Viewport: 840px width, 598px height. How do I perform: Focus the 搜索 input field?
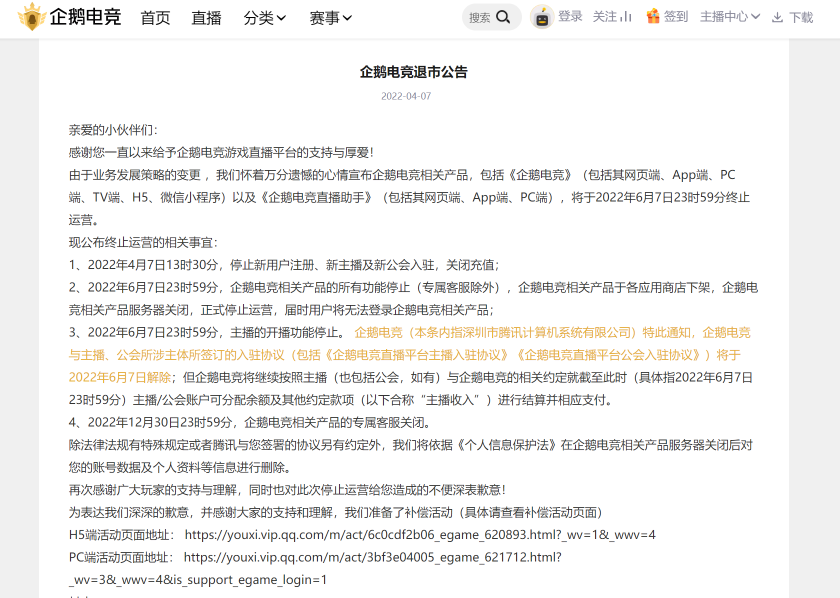(481, 18)
